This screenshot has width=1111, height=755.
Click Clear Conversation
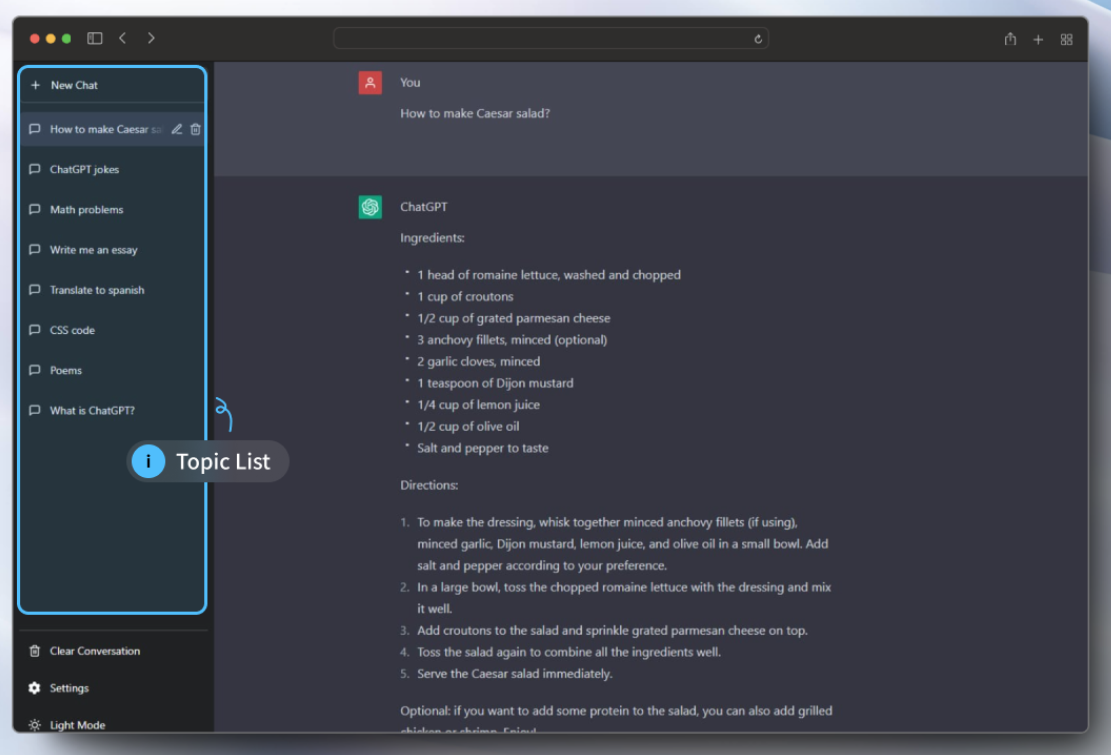click(94, 651)
